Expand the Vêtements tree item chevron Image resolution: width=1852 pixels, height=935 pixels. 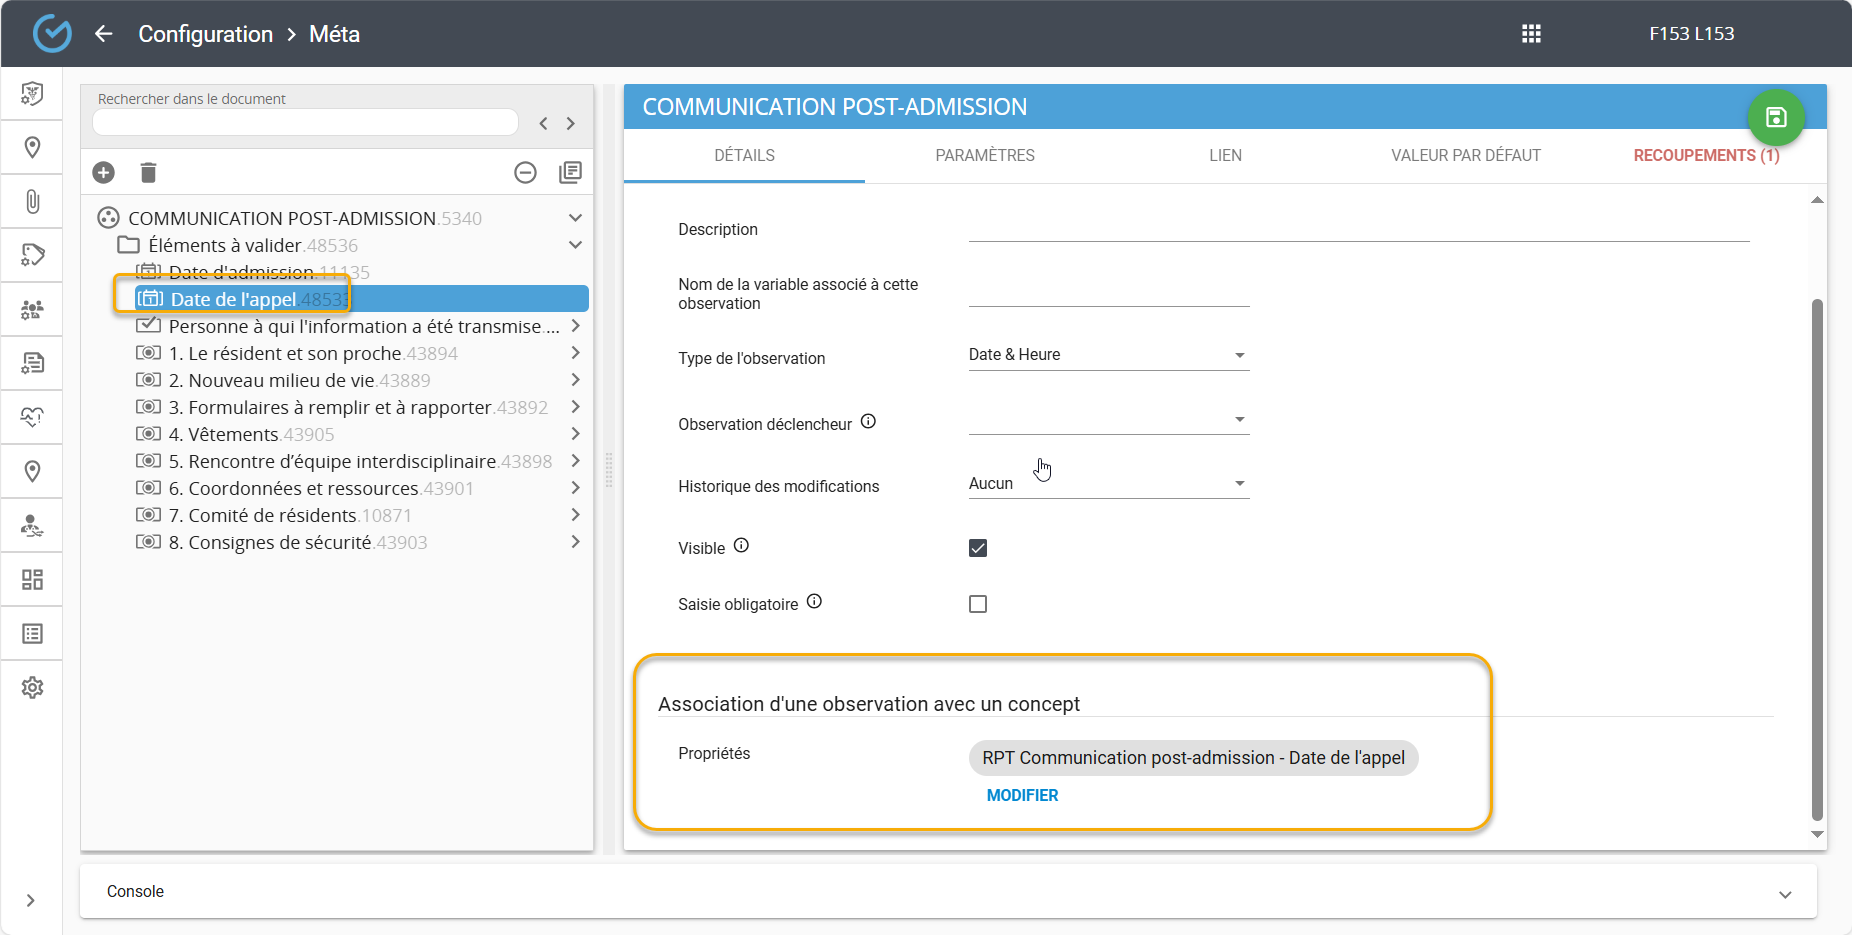pos(575,434)
